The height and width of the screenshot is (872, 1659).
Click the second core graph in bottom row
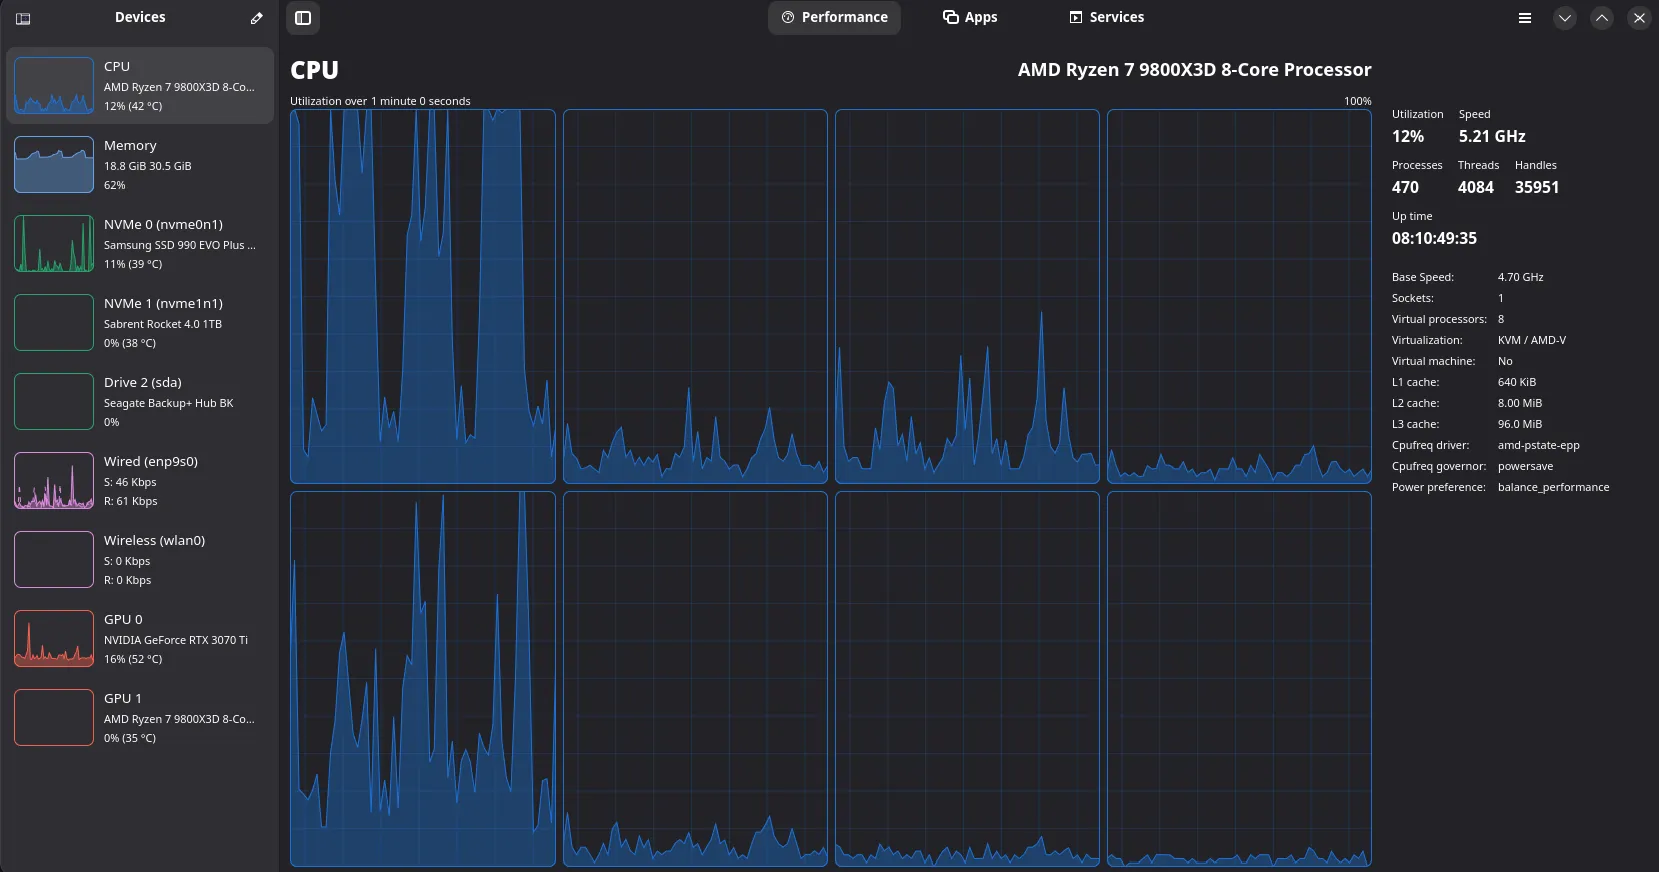tap(695, 679)
